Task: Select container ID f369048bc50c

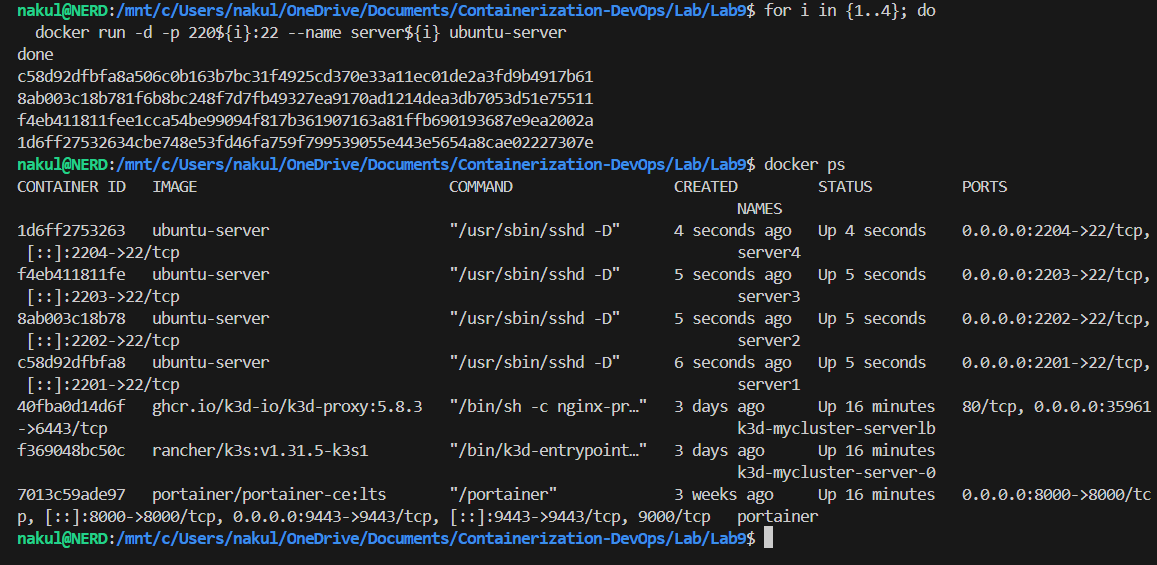Action: pyautogui.click(x=72, y=451)
